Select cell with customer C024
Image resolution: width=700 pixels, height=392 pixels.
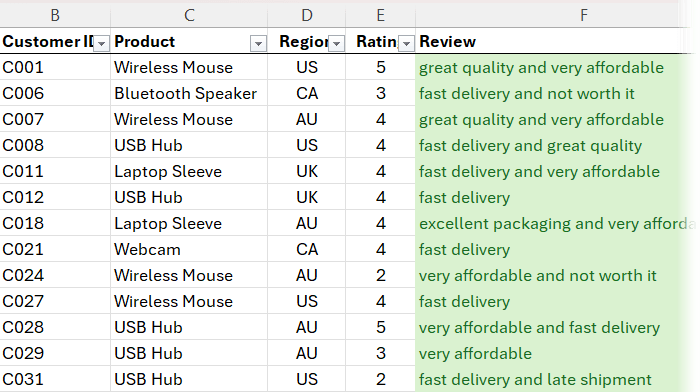click(x=55, y=275)
